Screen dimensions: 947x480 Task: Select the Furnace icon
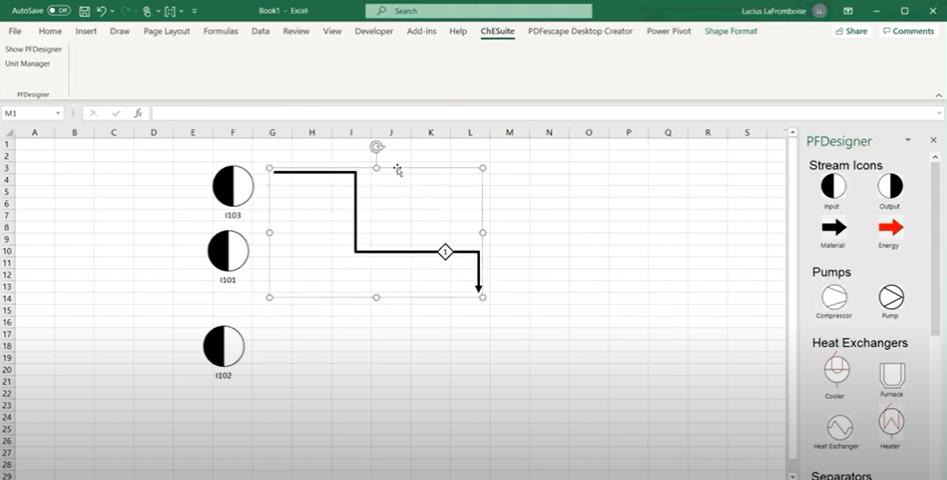point(892,375)
